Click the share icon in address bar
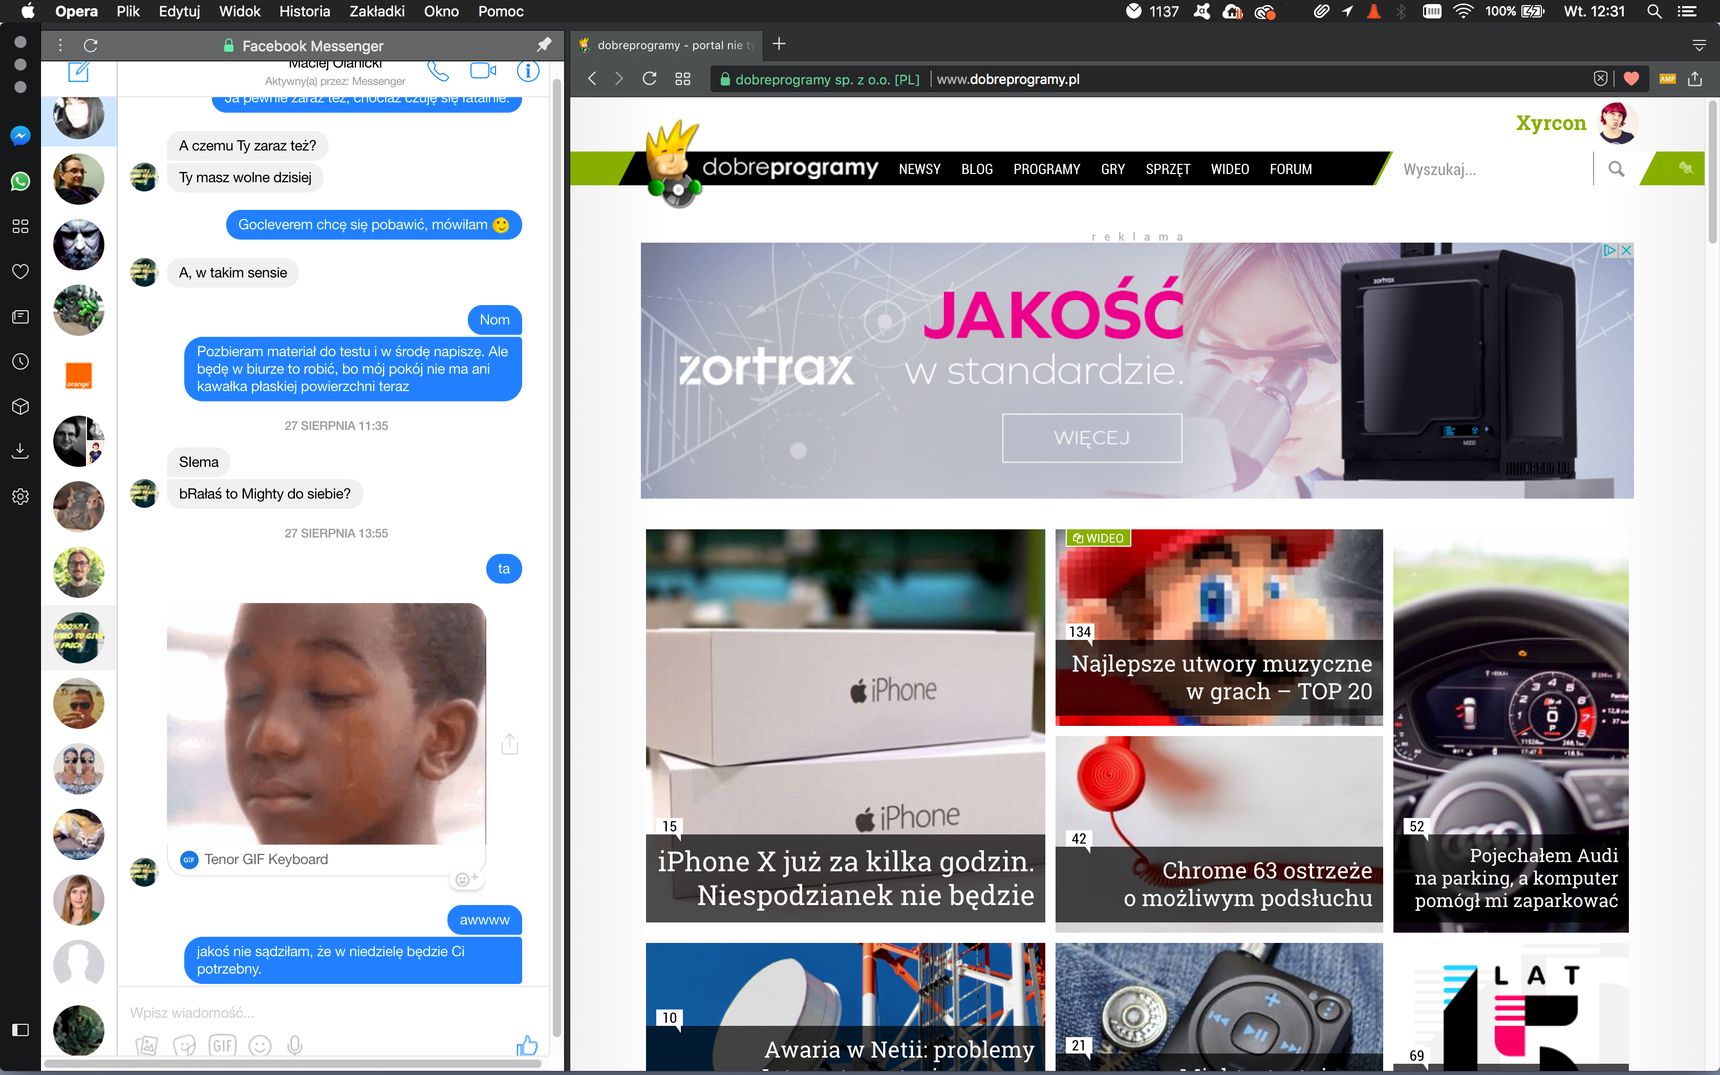 click(x=1695, y=78)
